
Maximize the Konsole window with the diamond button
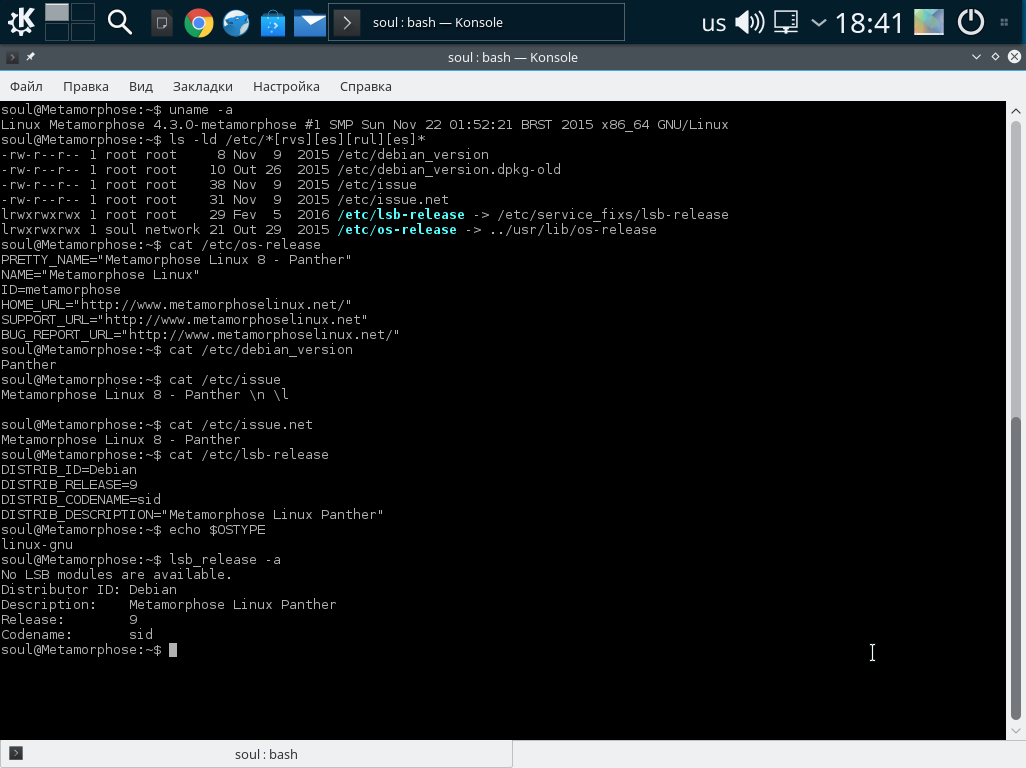[995, 57]
